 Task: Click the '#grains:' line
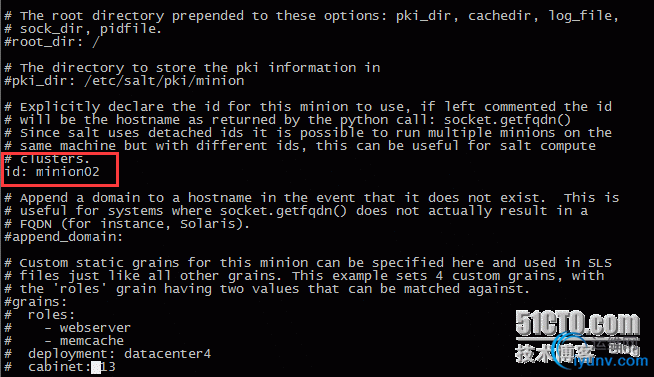pos(35,302)
